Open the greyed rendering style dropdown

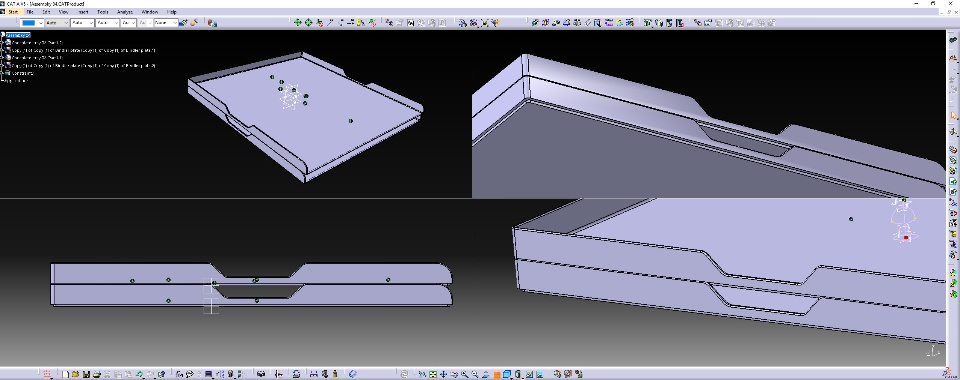click(x=144, y=23)
